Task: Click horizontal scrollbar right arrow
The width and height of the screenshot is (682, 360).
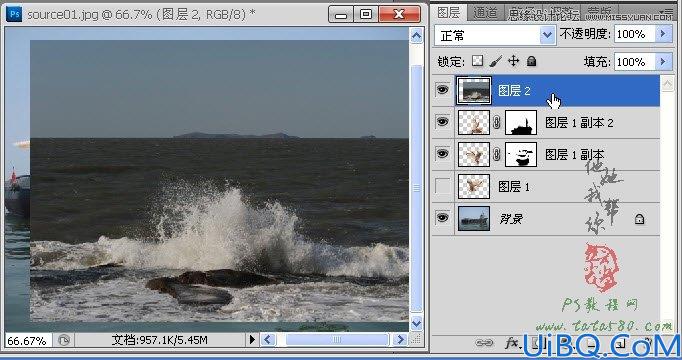Action: tap(399, 340)
